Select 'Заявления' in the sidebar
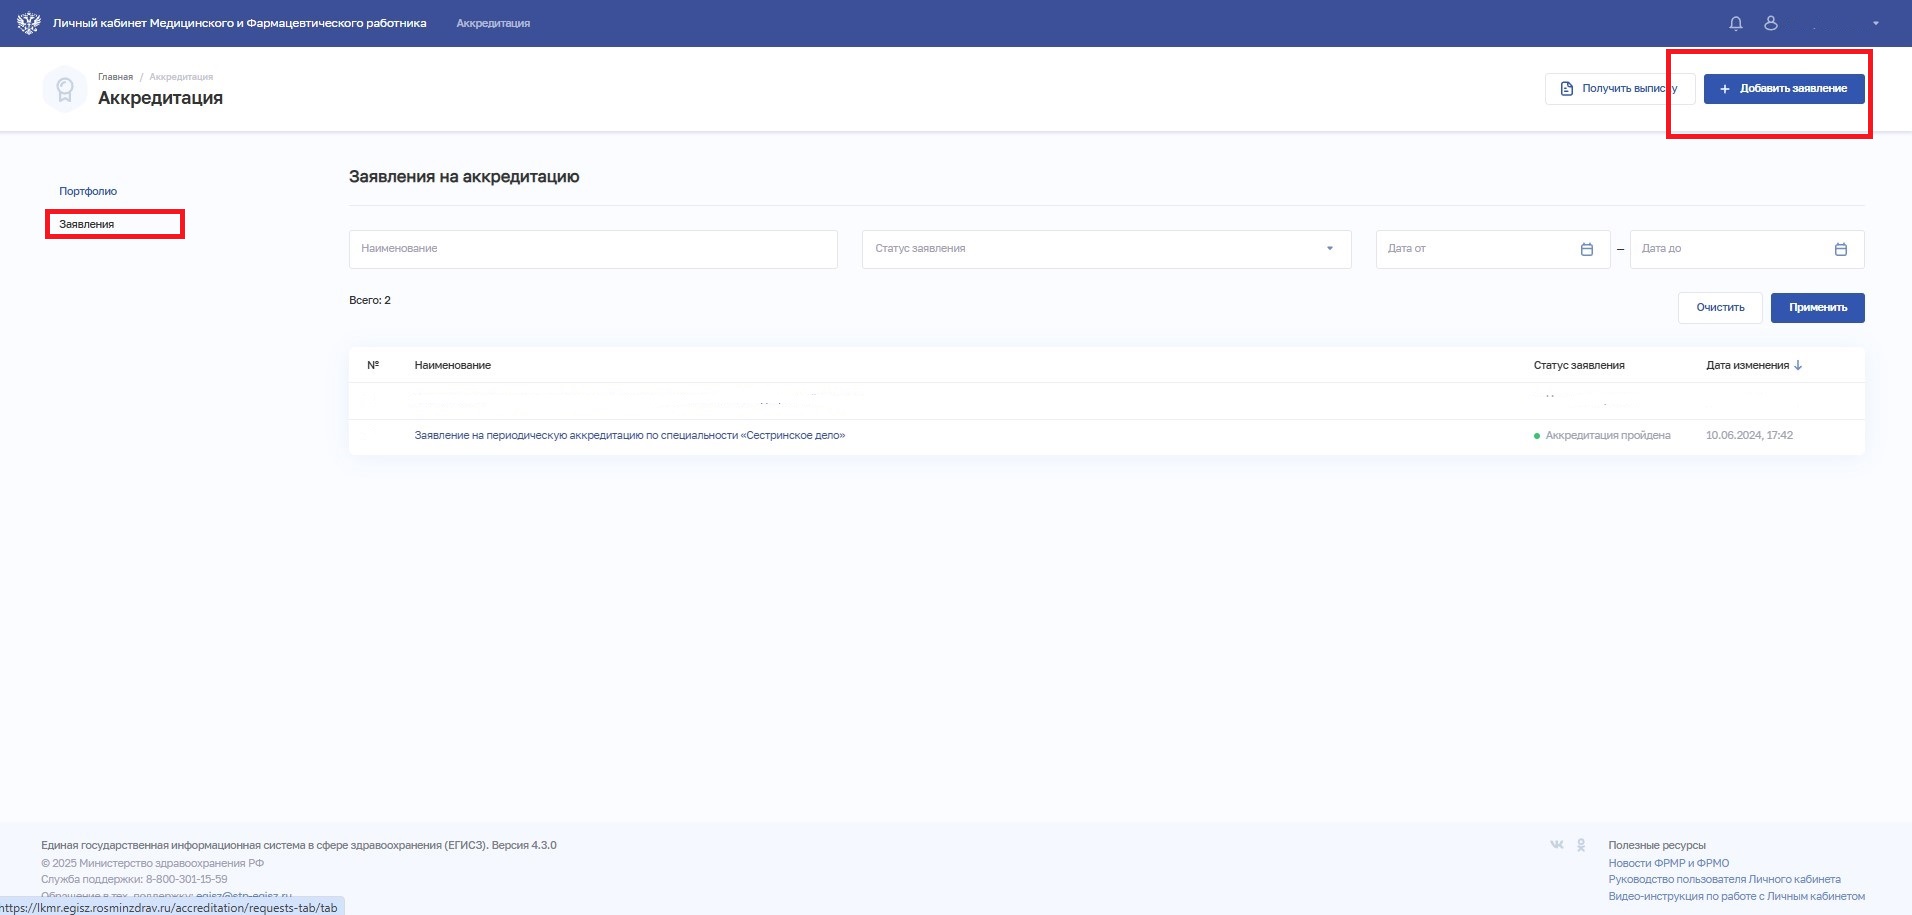1912x915 pixels. click(x=87, y=224)
